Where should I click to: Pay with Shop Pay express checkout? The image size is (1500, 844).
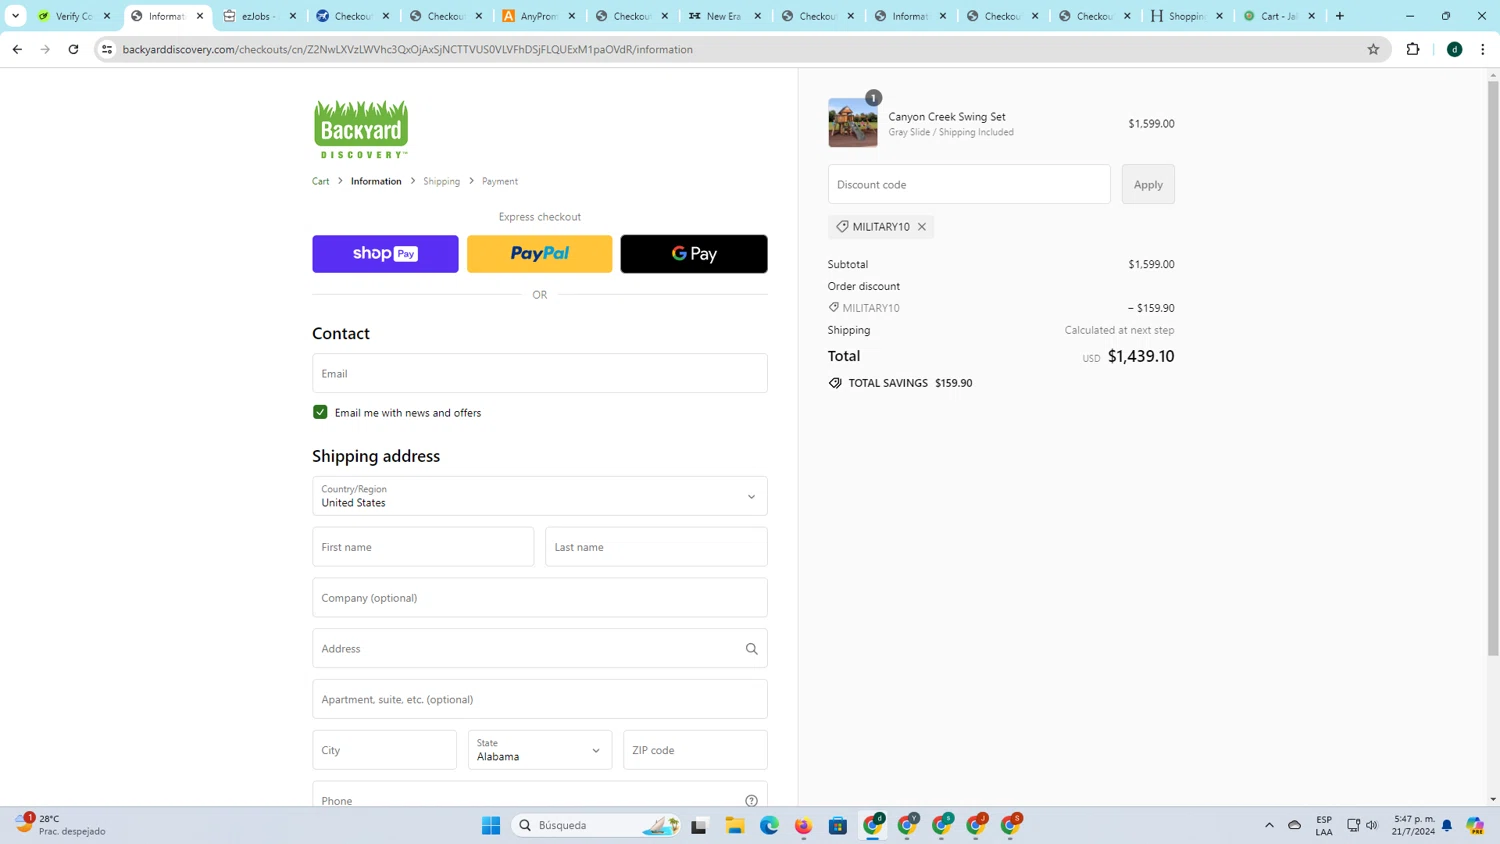[385, 254]
